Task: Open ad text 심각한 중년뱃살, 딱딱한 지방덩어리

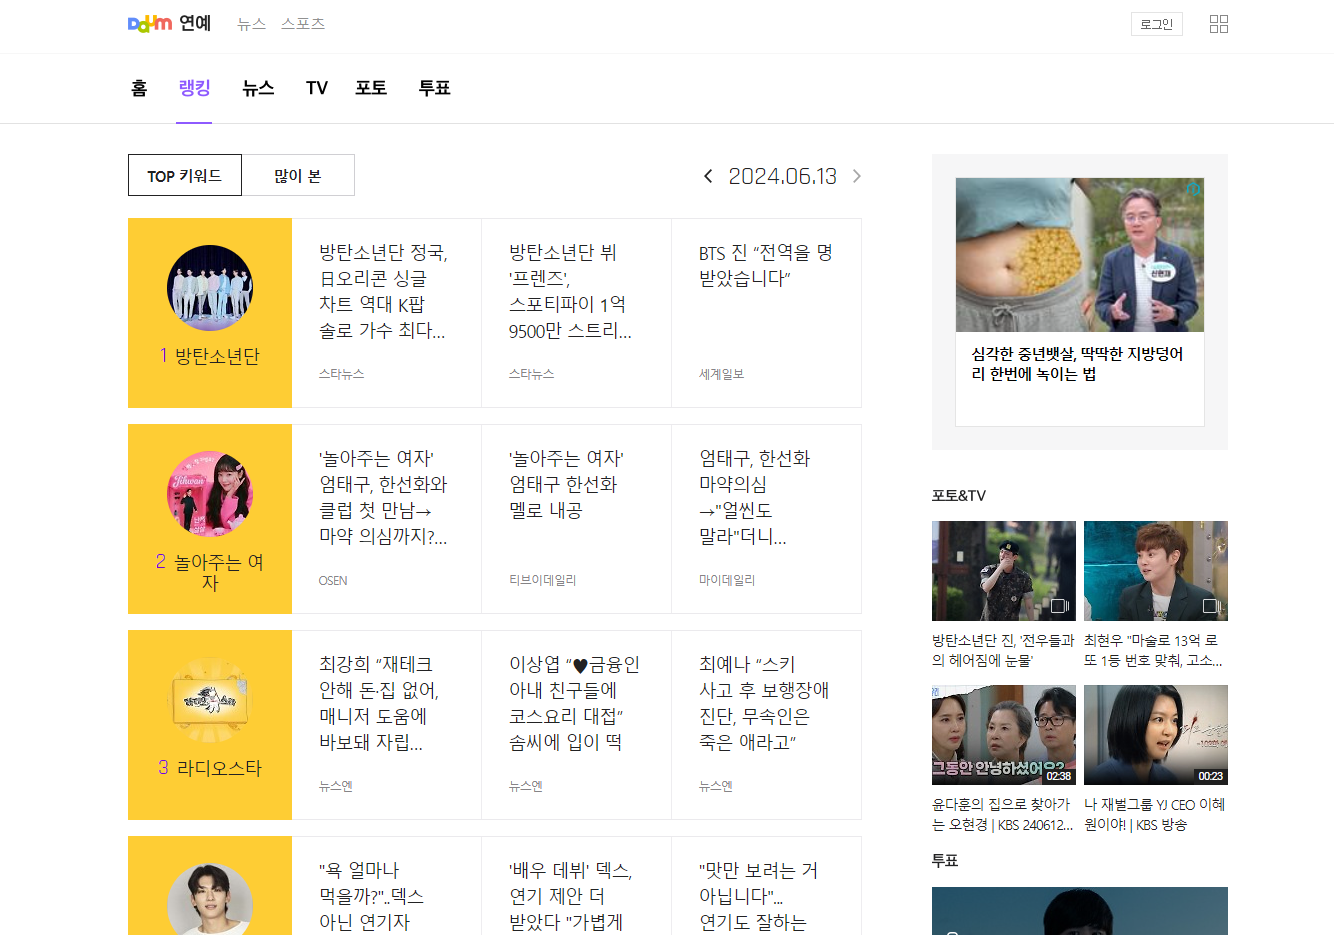Action: (x=1077, y=364)
